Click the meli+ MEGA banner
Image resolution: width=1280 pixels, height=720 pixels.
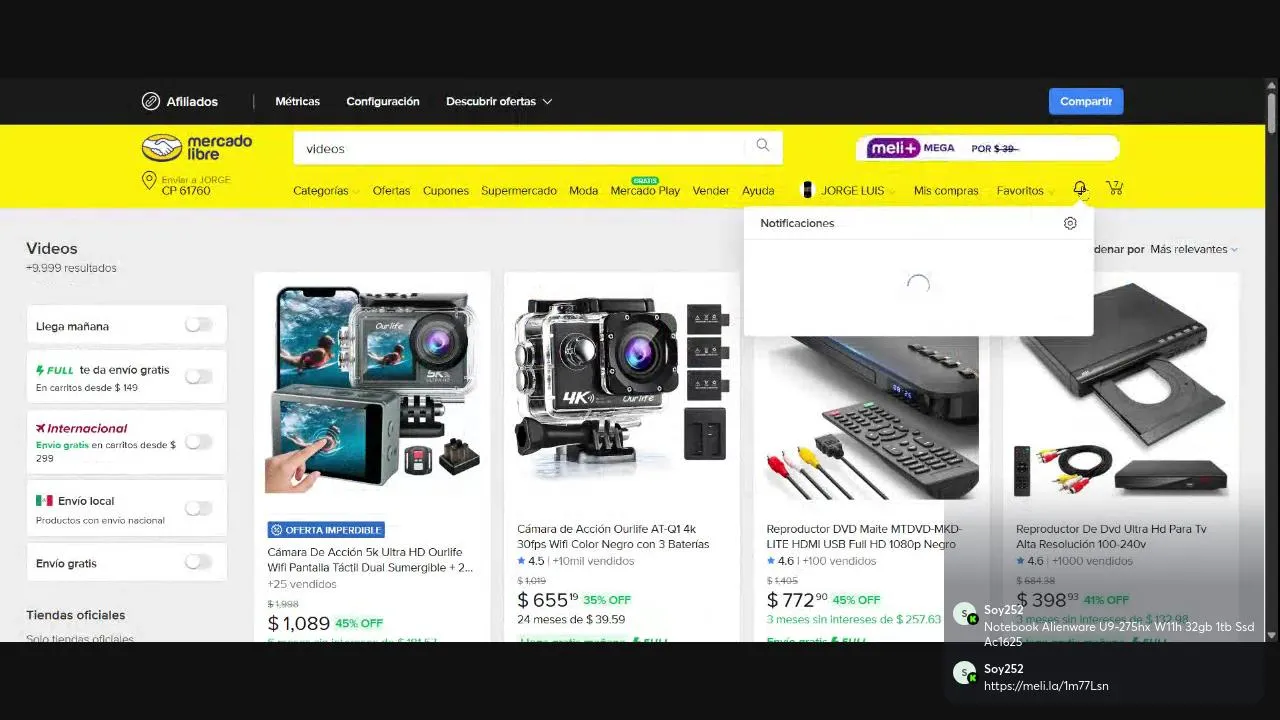pos(987,148)
